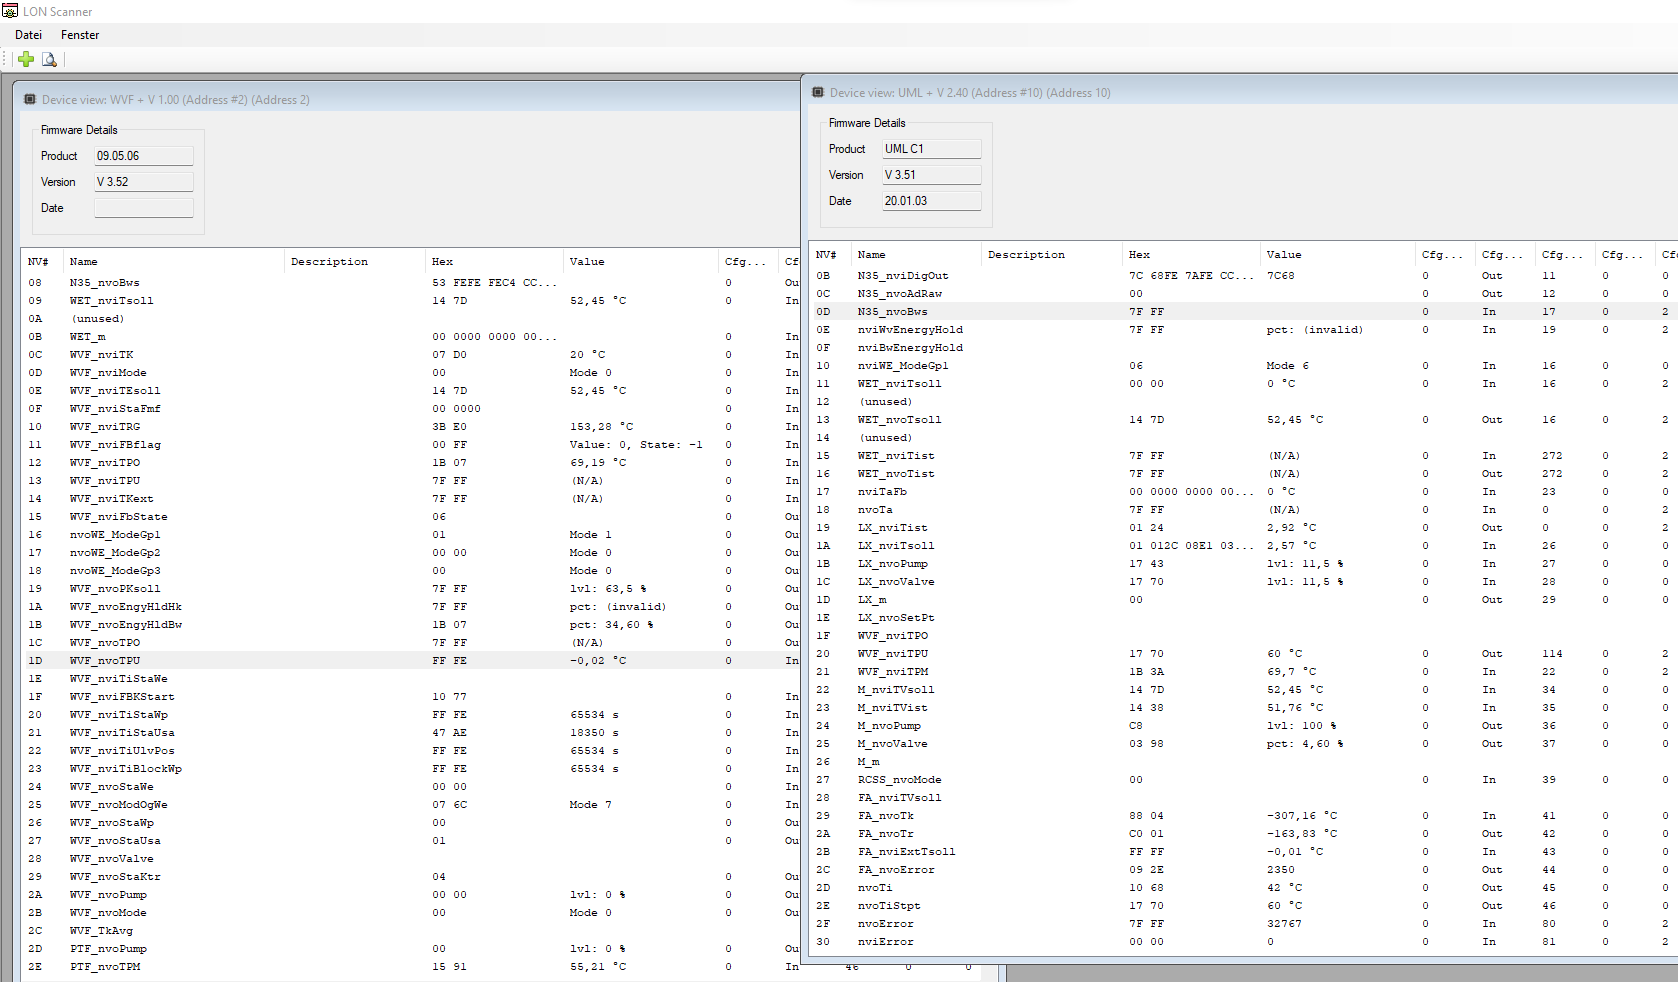The image size is (1678, 982).
Task: Select row nviWE_ModeGp1
Action: point(1244,366)
